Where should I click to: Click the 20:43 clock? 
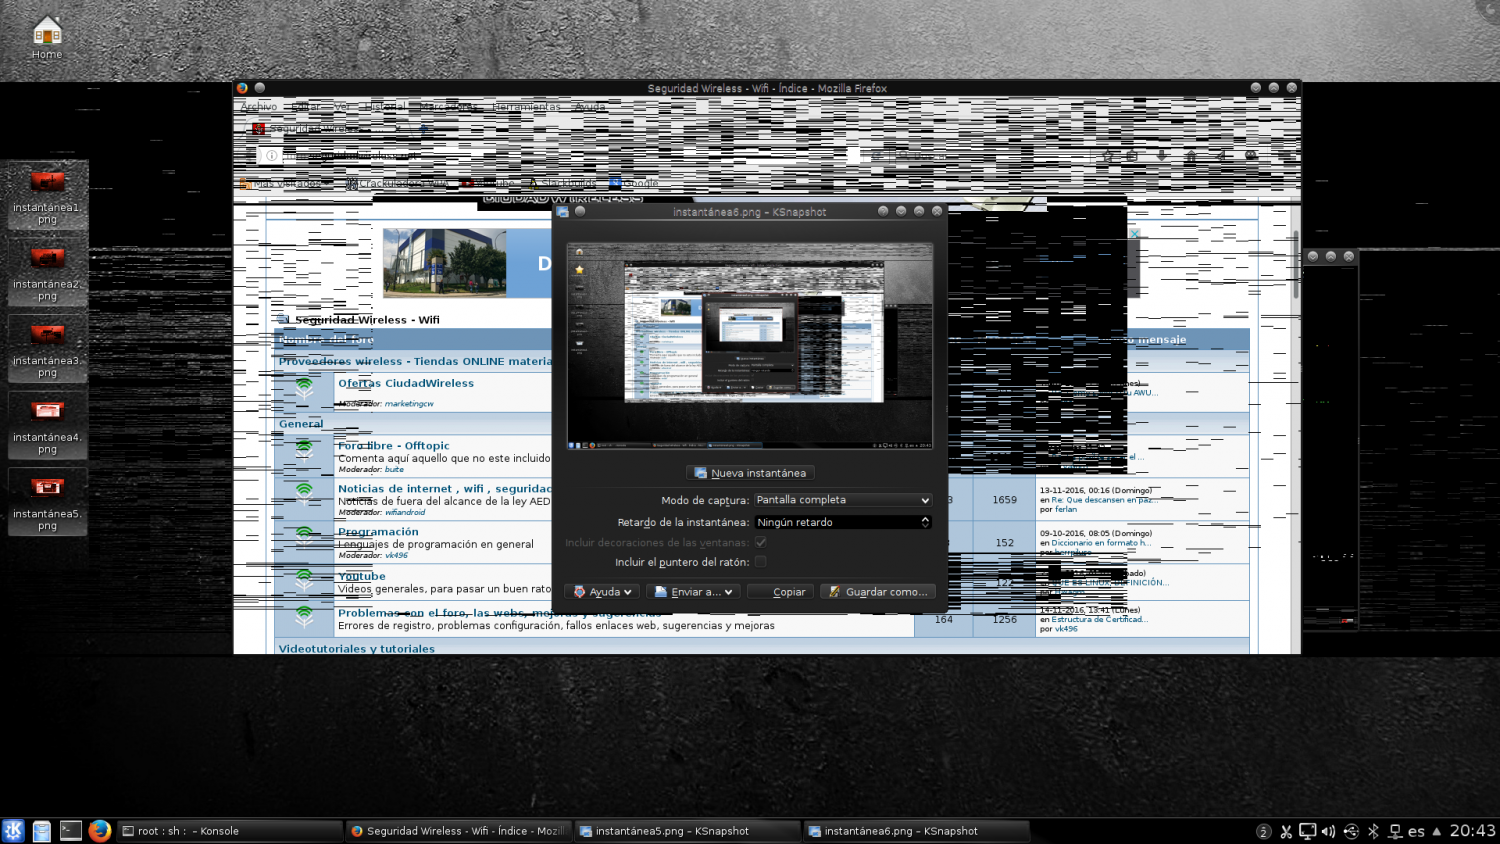(1472, 831)
